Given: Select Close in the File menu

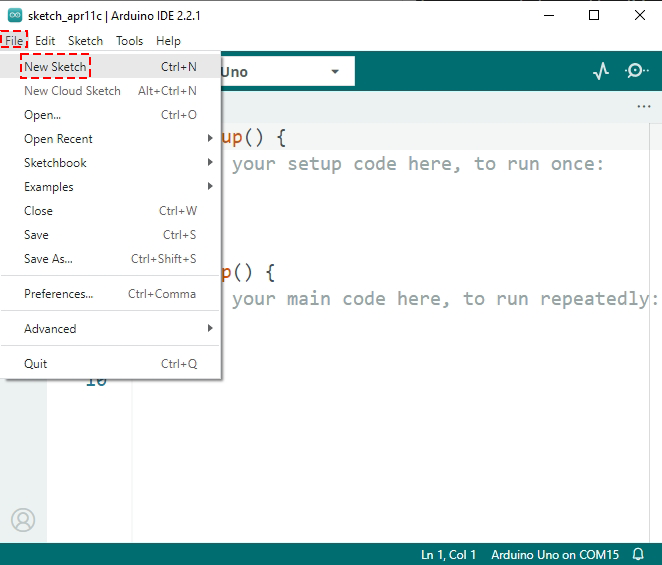Looking at the screenshot, I should click(x=111, y=211).
